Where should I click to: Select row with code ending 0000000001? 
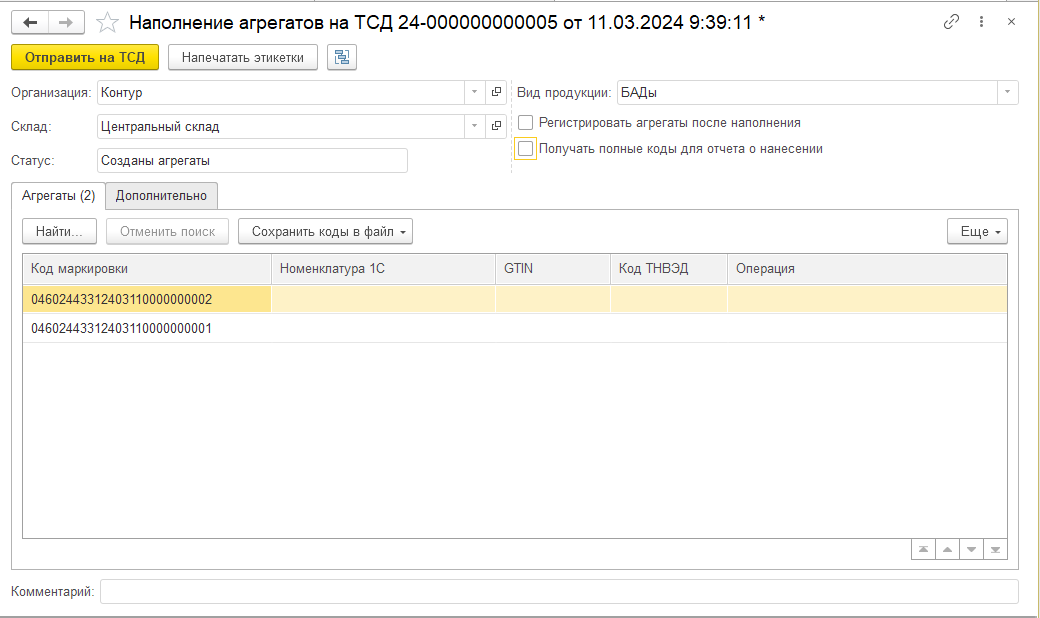click(x=515, y=328)
